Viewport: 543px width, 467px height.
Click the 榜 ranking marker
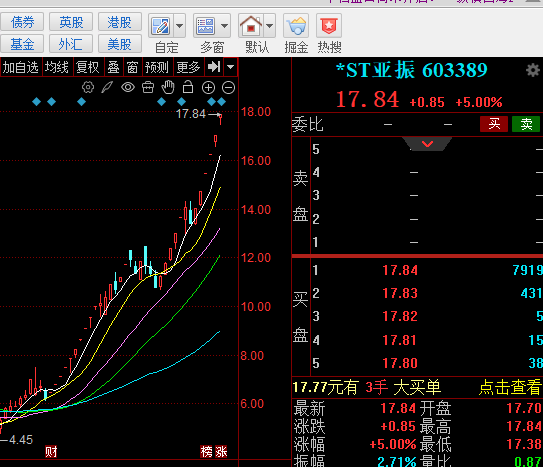206,452
